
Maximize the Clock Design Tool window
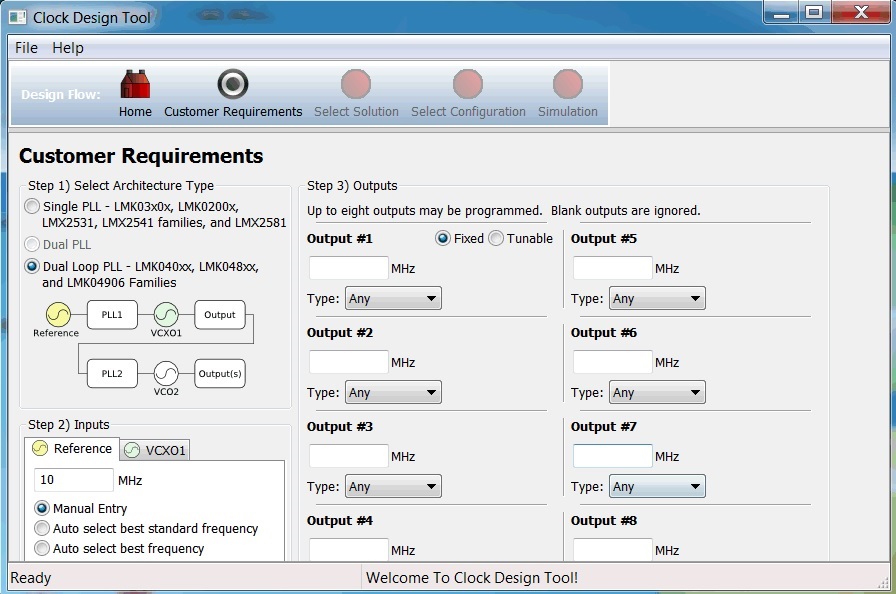(x=814, y=12)
